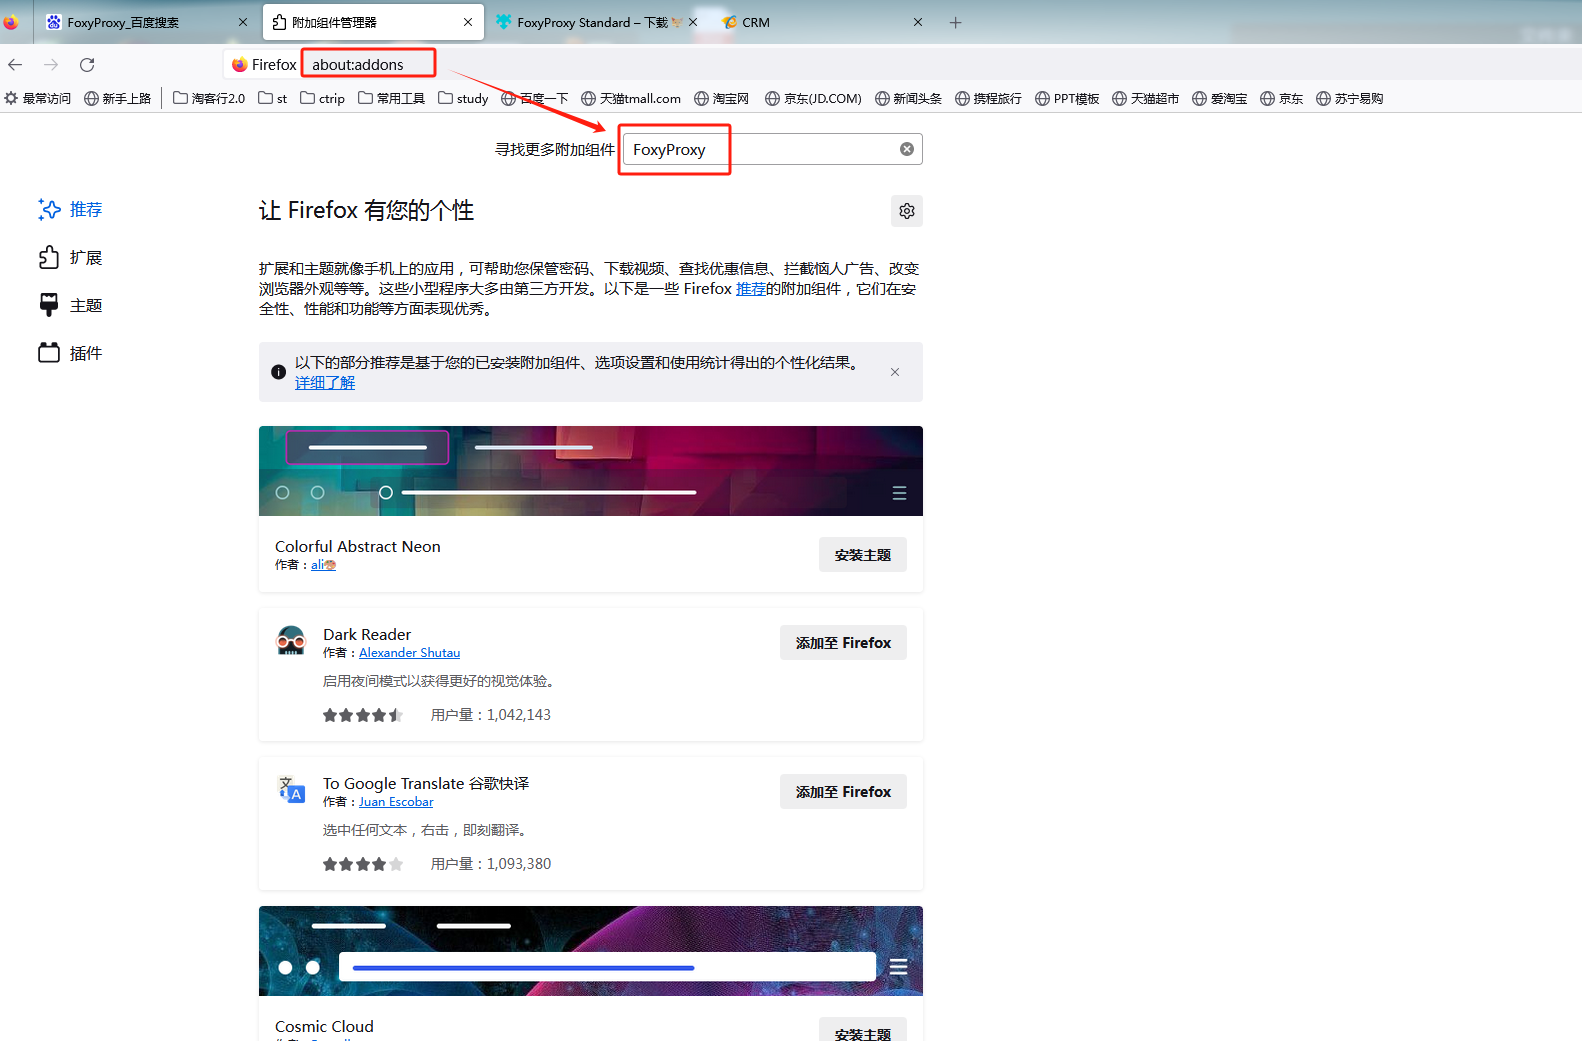Screen dimensions: 1582x1041
Task: Click the To Google Translate 谷歌快译 title
Action: click(426, 784)
